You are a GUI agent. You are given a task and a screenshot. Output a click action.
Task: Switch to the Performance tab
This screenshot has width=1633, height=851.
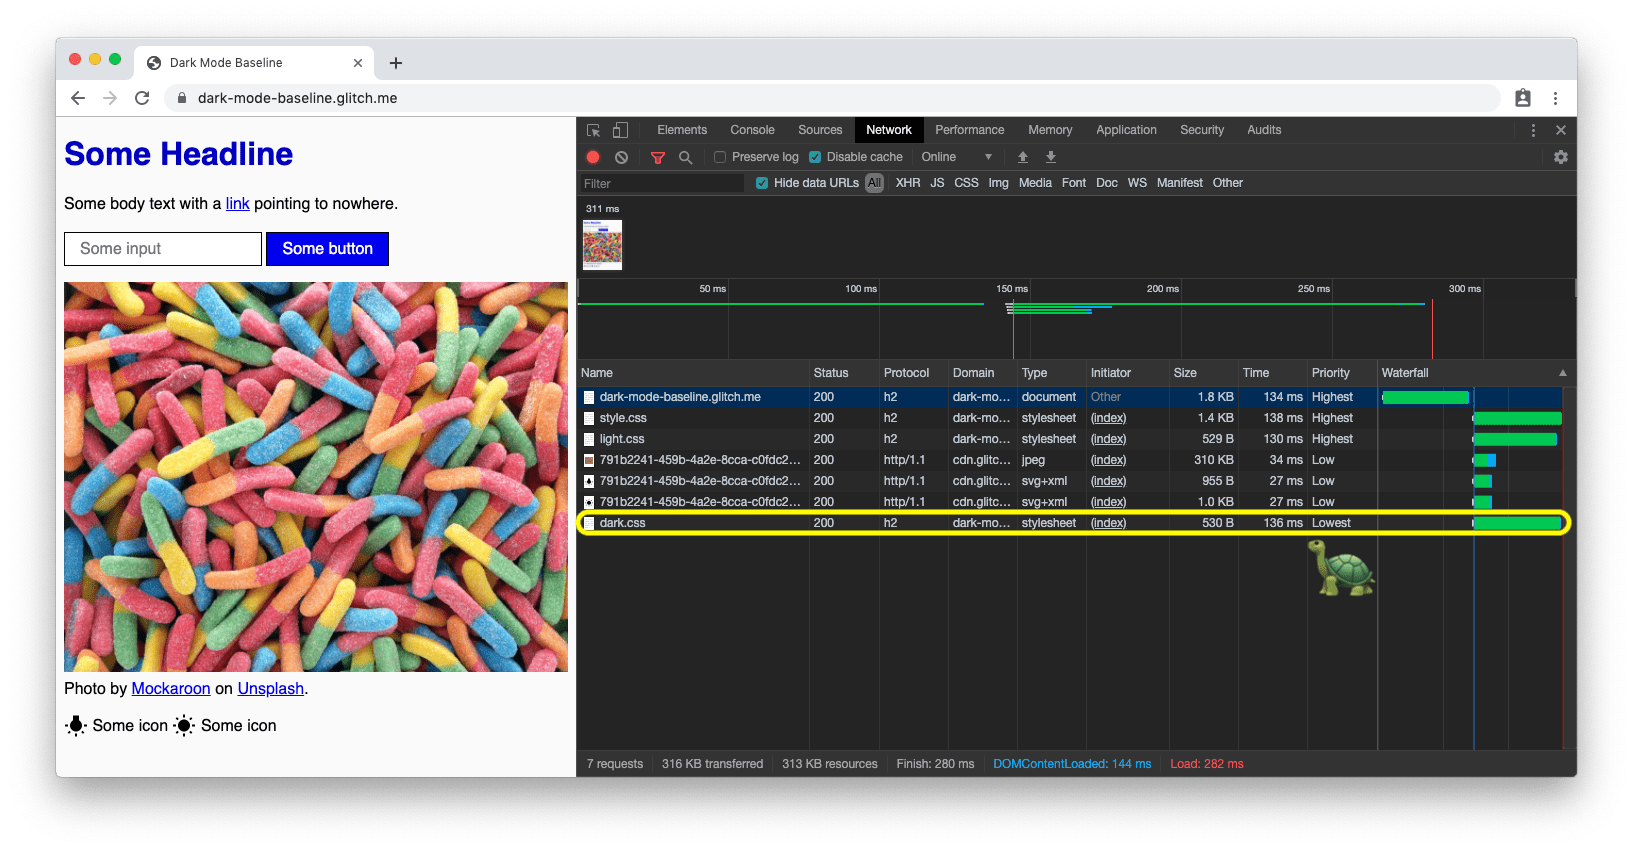[x=969, y=130]
